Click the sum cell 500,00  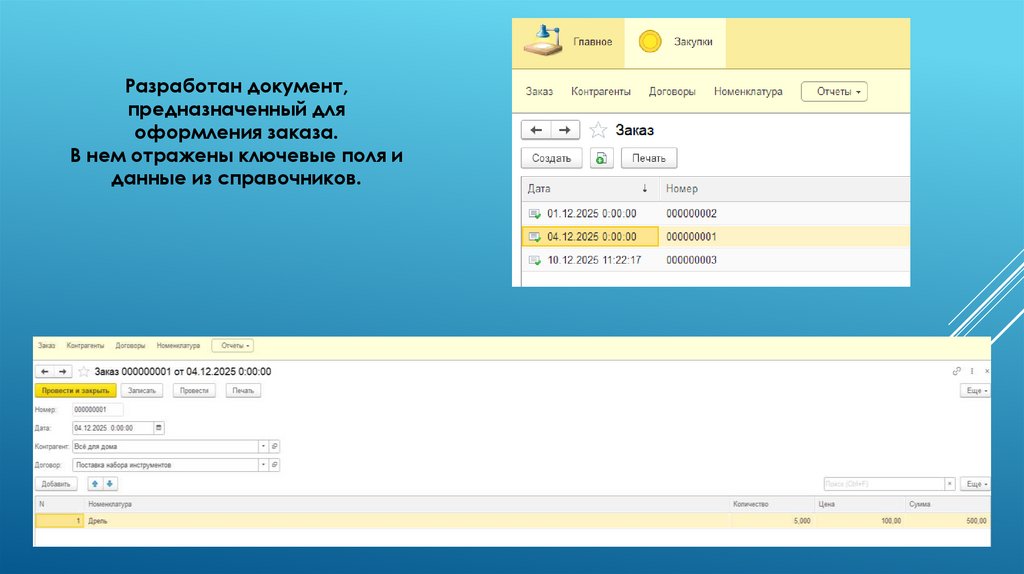click(948, 521)
